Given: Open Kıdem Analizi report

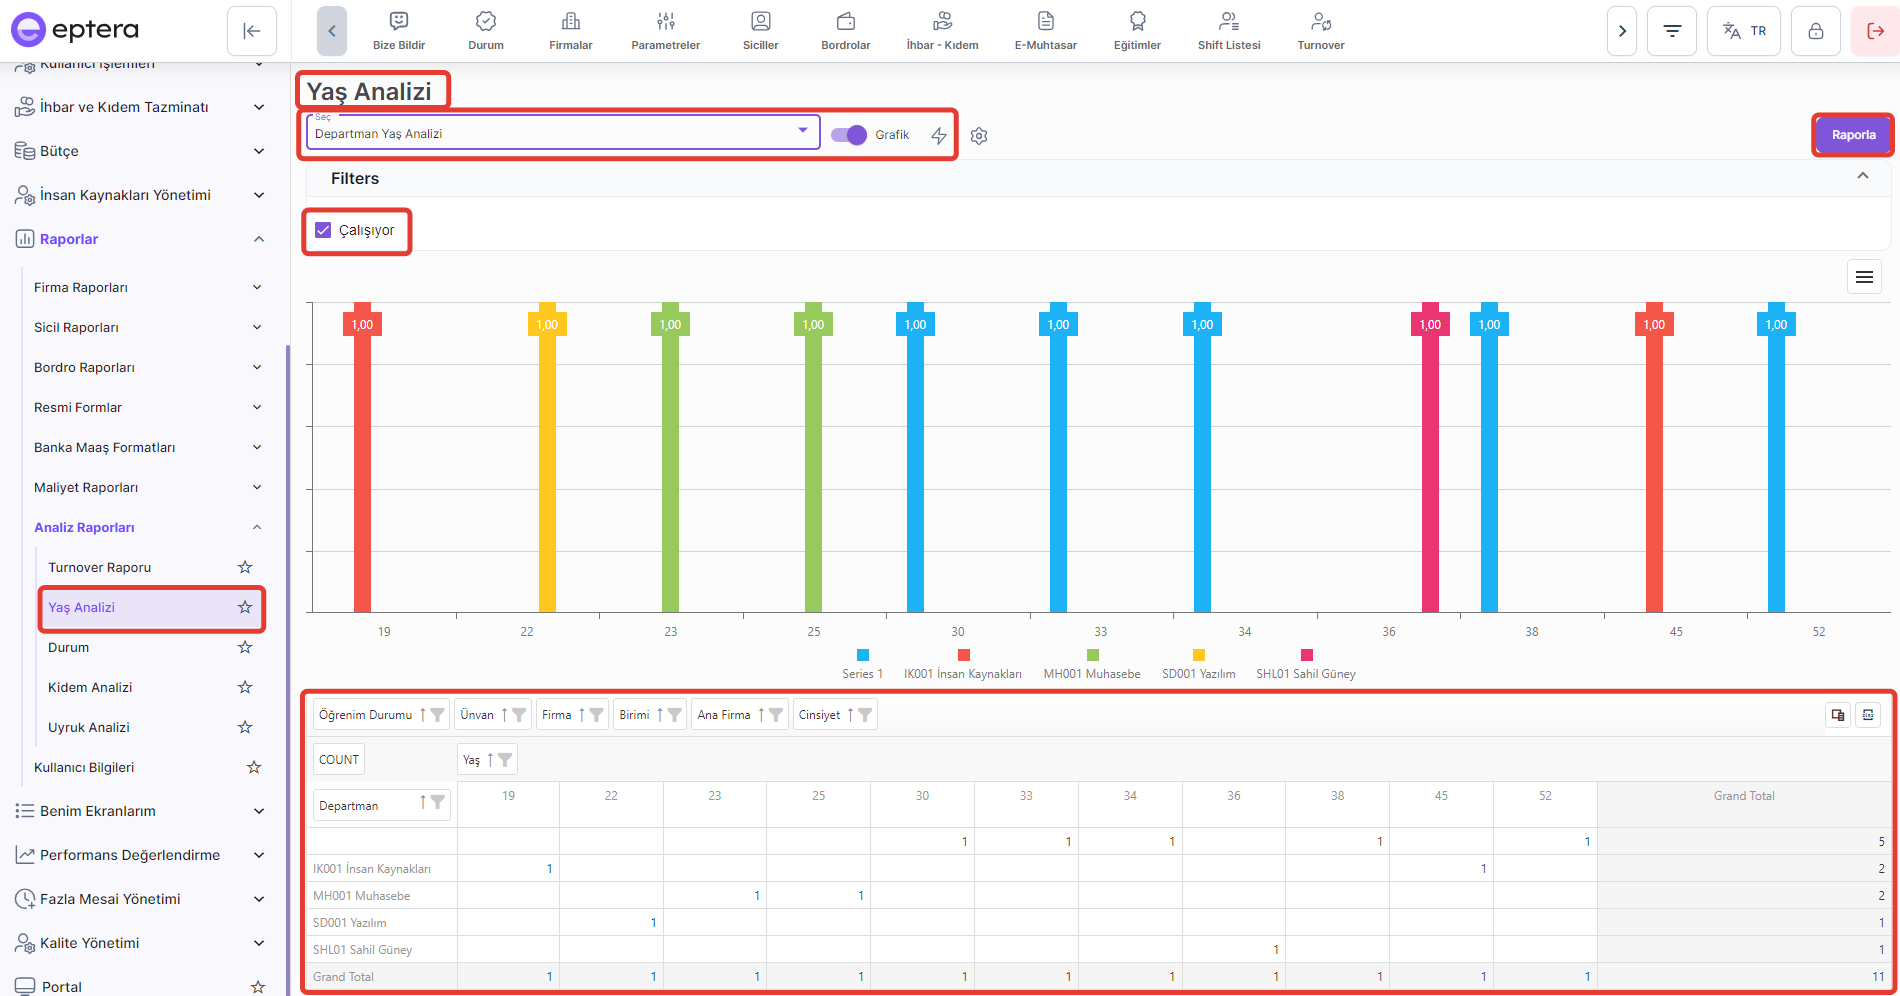Looking at the screenshot, I should coord(90,687).
